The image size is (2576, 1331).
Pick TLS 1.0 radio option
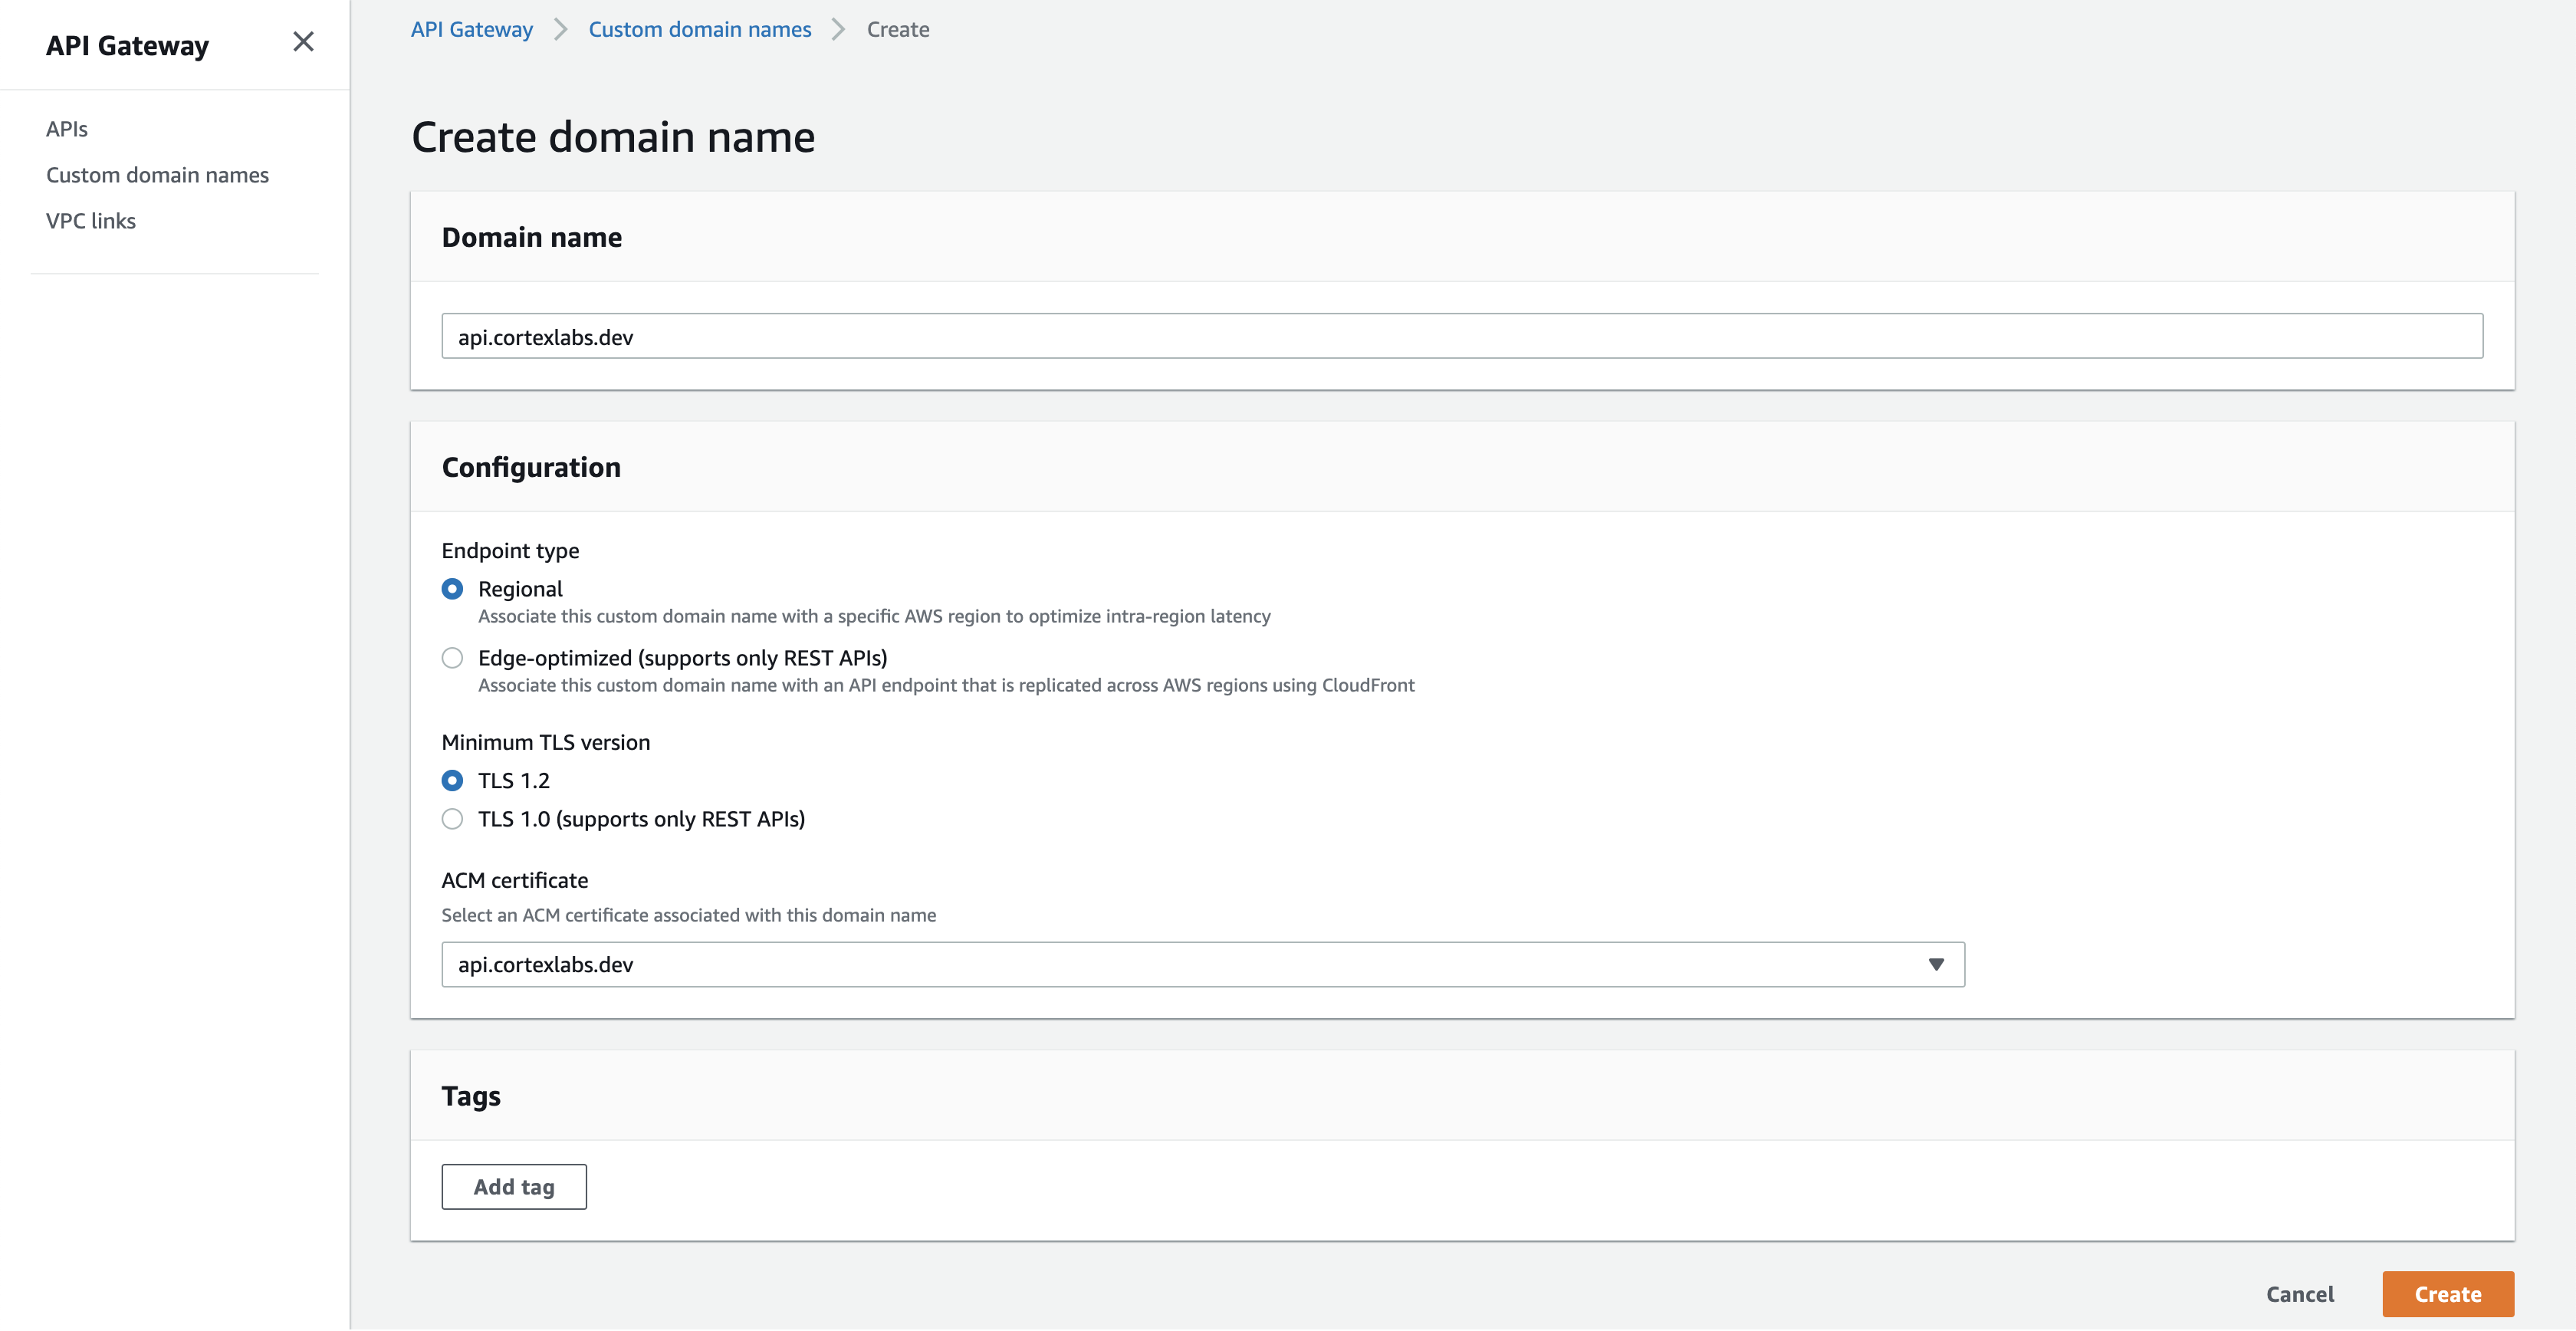pos(452,819)
